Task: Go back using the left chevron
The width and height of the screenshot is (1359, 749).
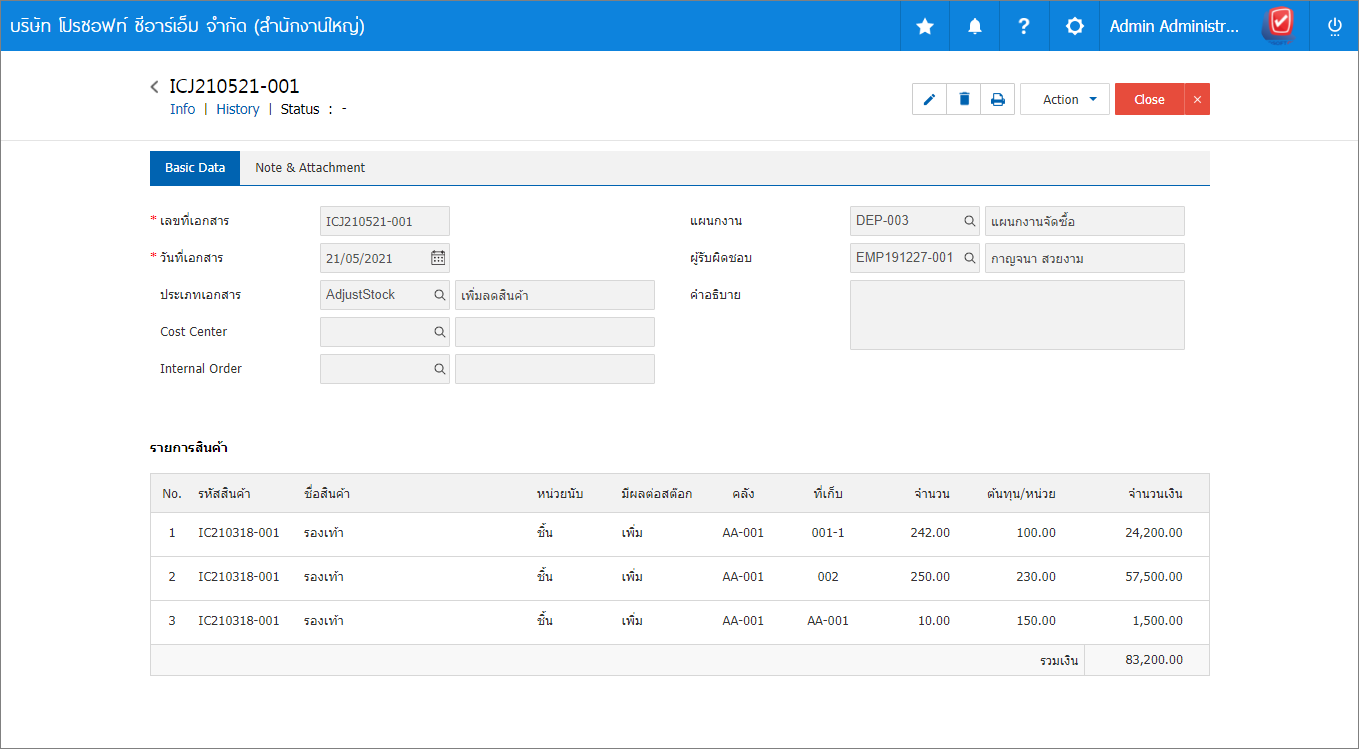Action: tap(155, 87)
